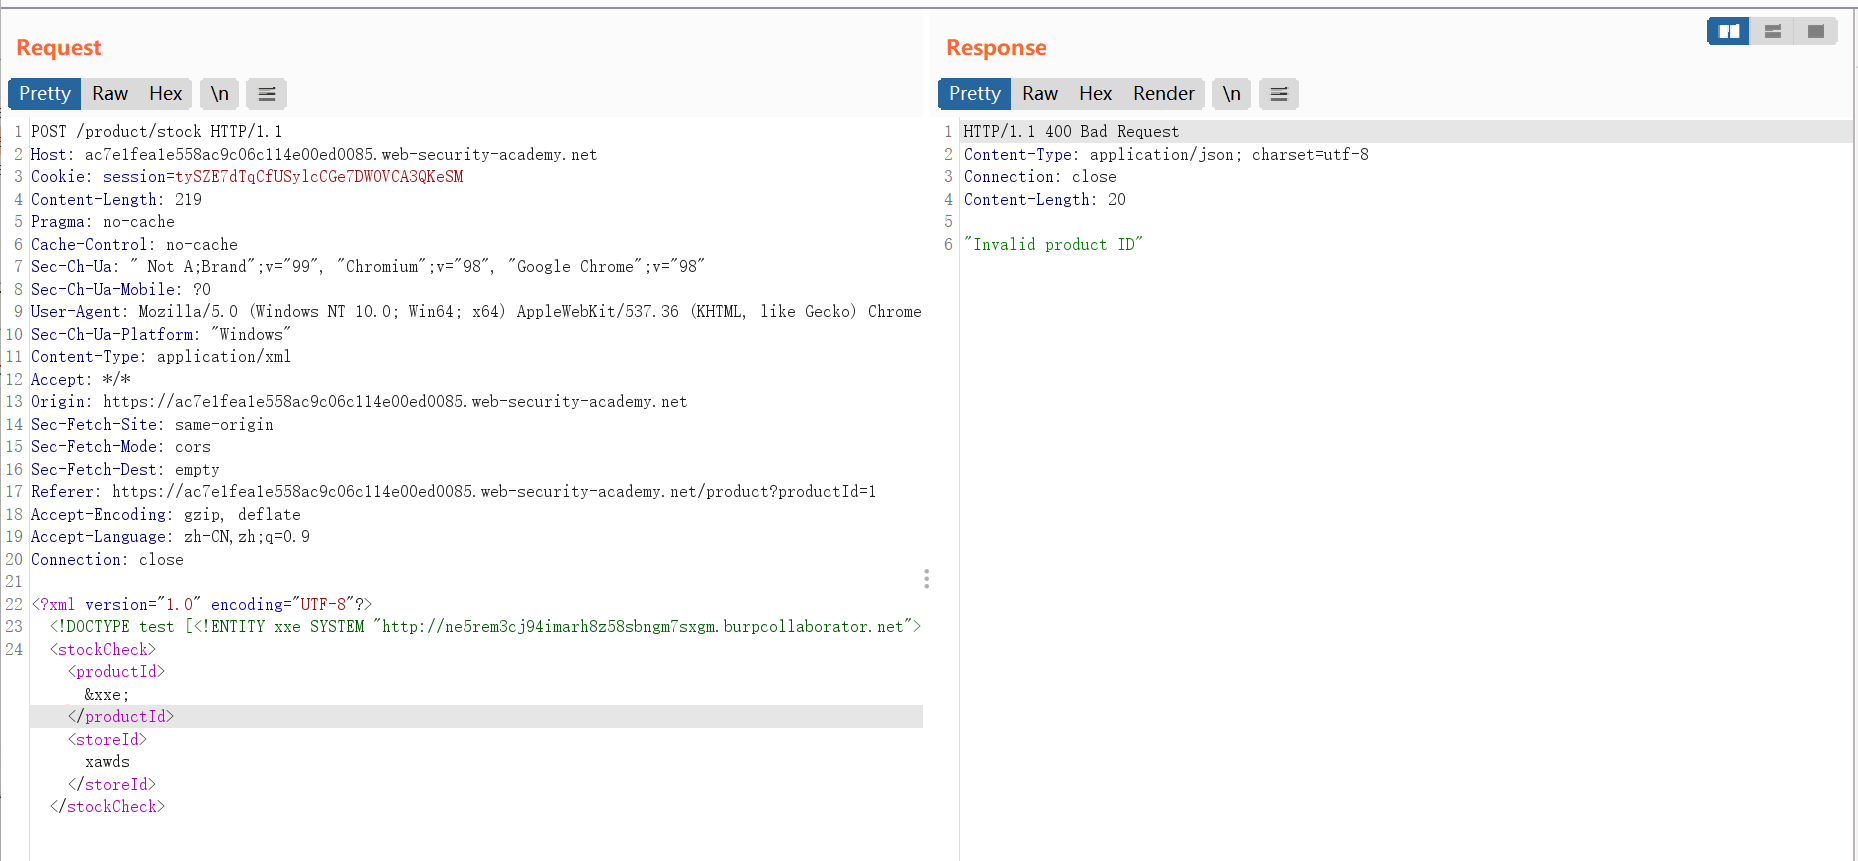Screen dimensions: 1858x861
Task: Click the XML version declaration line
Action: coord(202,605)
